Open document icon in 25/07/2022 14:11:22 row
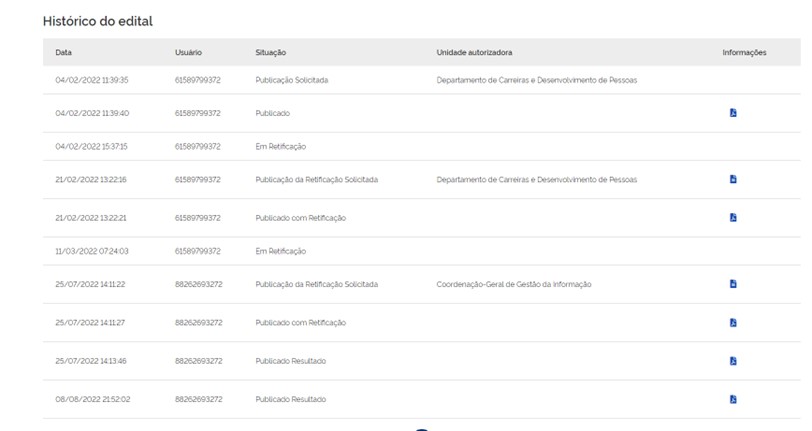Viewport: 812px width, 431px height. pyautogui.click(x=733, y=284)
